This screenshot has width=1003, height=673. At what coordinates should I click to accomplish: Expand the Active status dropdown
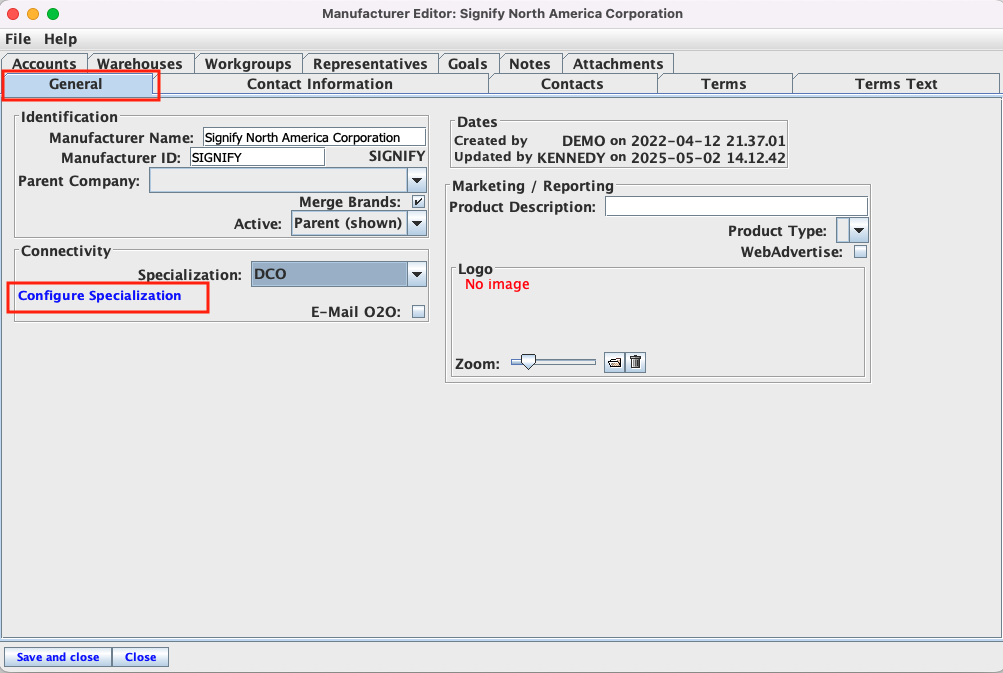click(416, 223)
